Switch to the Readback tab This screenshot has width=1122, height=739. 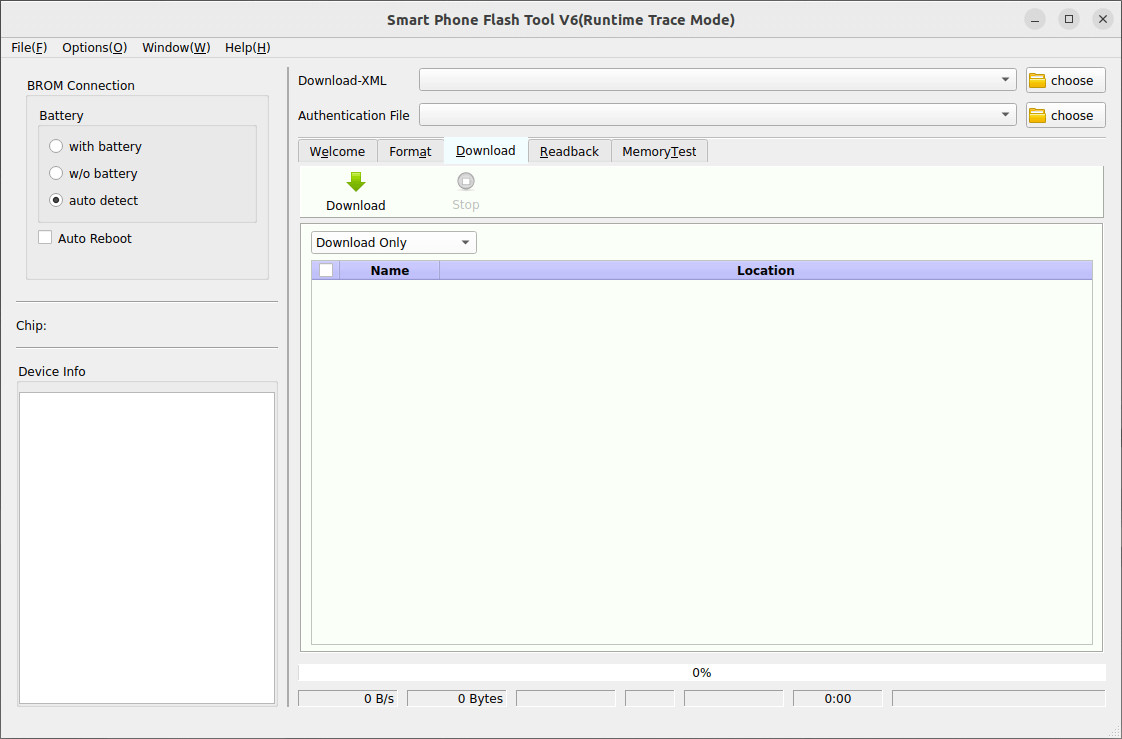coord(568,151)
